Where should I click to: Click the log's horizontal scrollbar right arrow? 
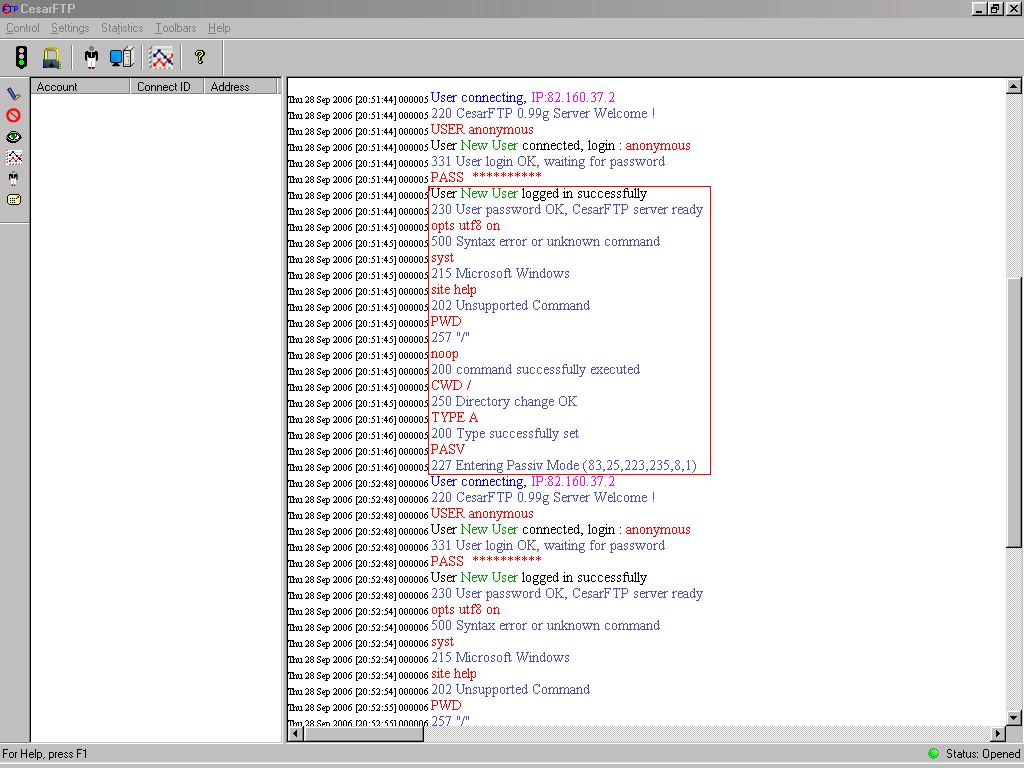(x=997, y=734)
